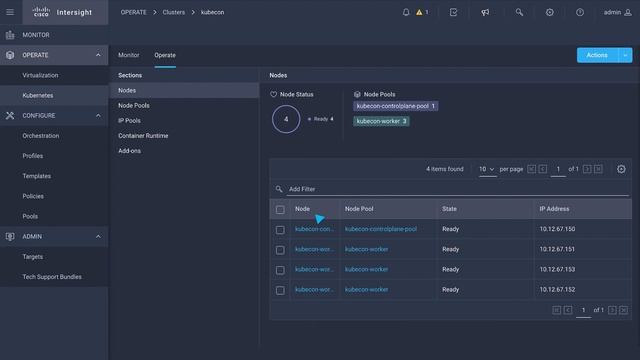
Task: Click the kubecon-worker 3 tag
Action: click(381, 121)
